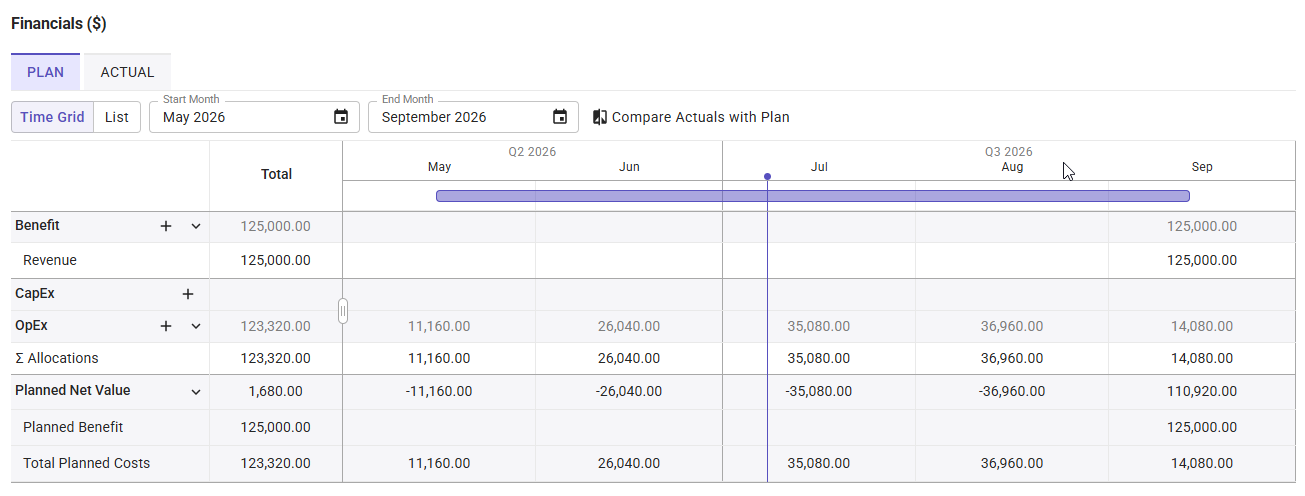Click the Financials ($) heading
This screenshot has height=496, width=1305.
pyautogui.click(x=59, y=23)
